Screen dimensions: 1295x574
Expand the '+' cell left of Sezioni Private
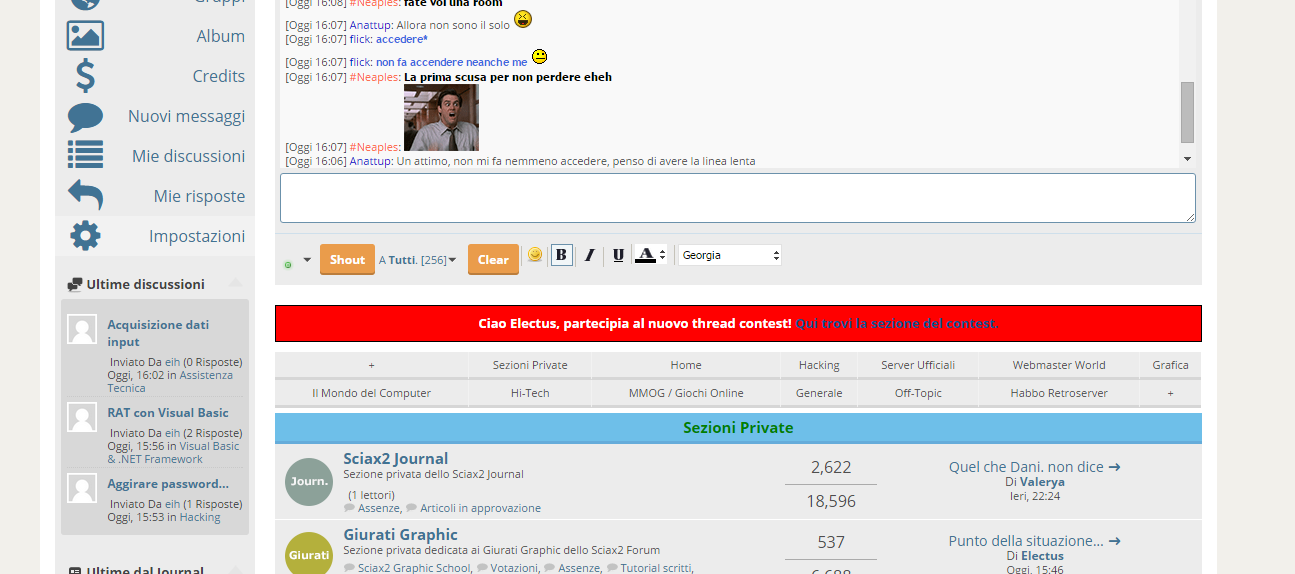pos(371,365)
